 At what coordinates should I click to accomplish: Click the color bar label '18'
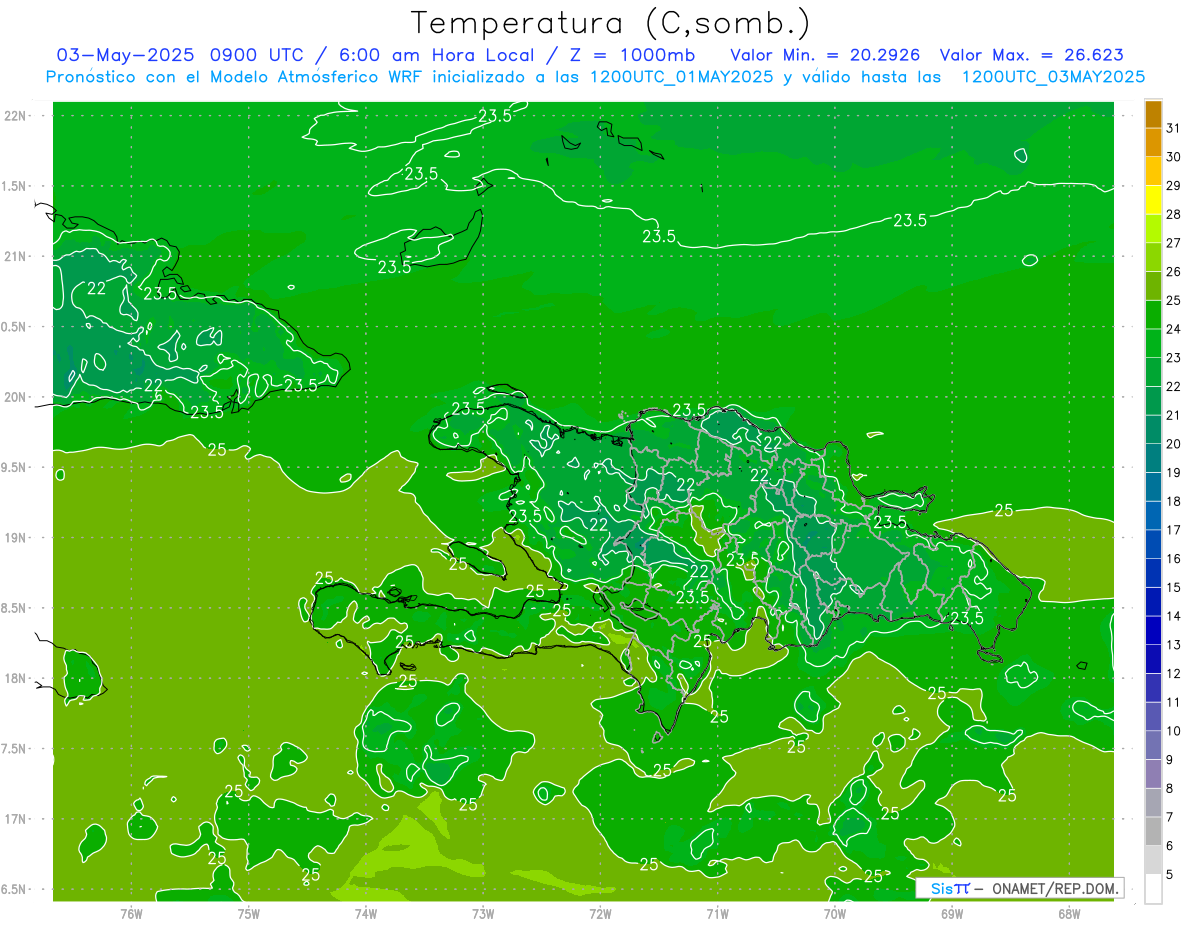coord(1174,501)
